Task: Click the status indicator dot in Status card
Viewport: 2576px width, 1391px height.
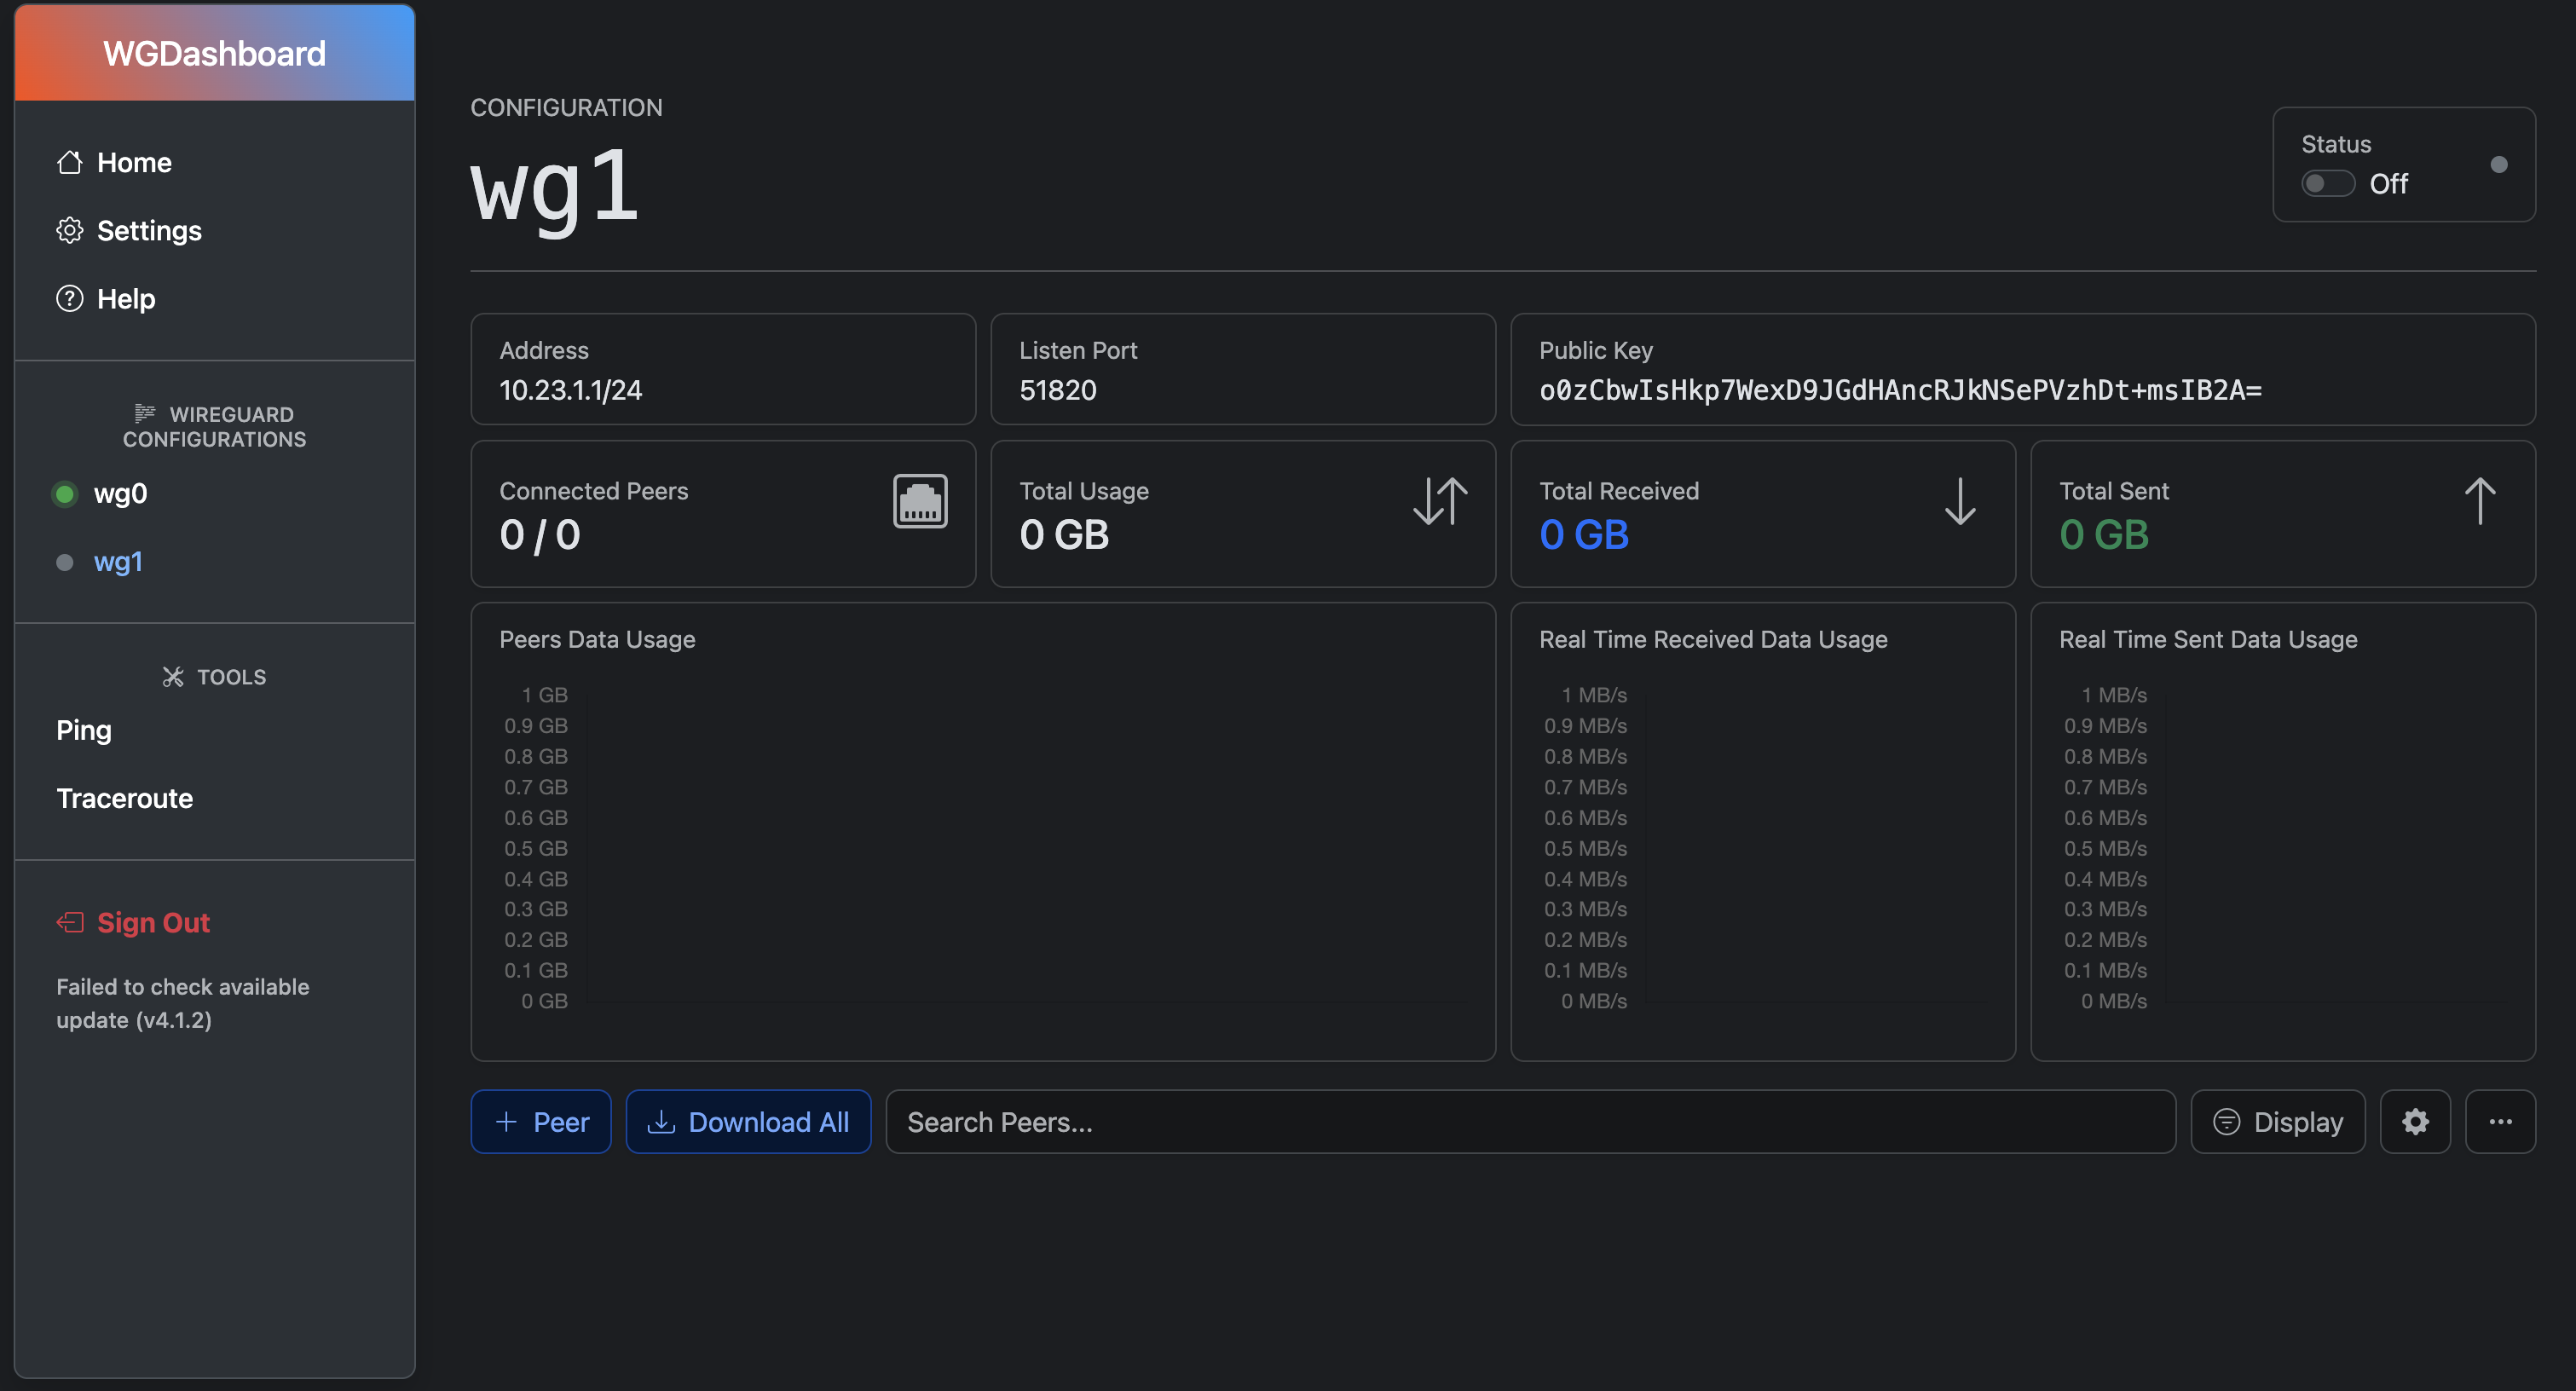Action: (2499, 164)
